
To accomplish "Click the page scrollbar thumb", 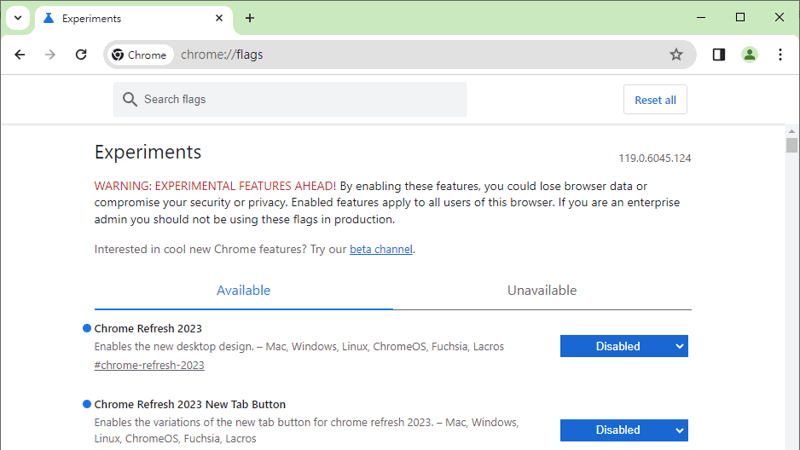I will 791,145.
